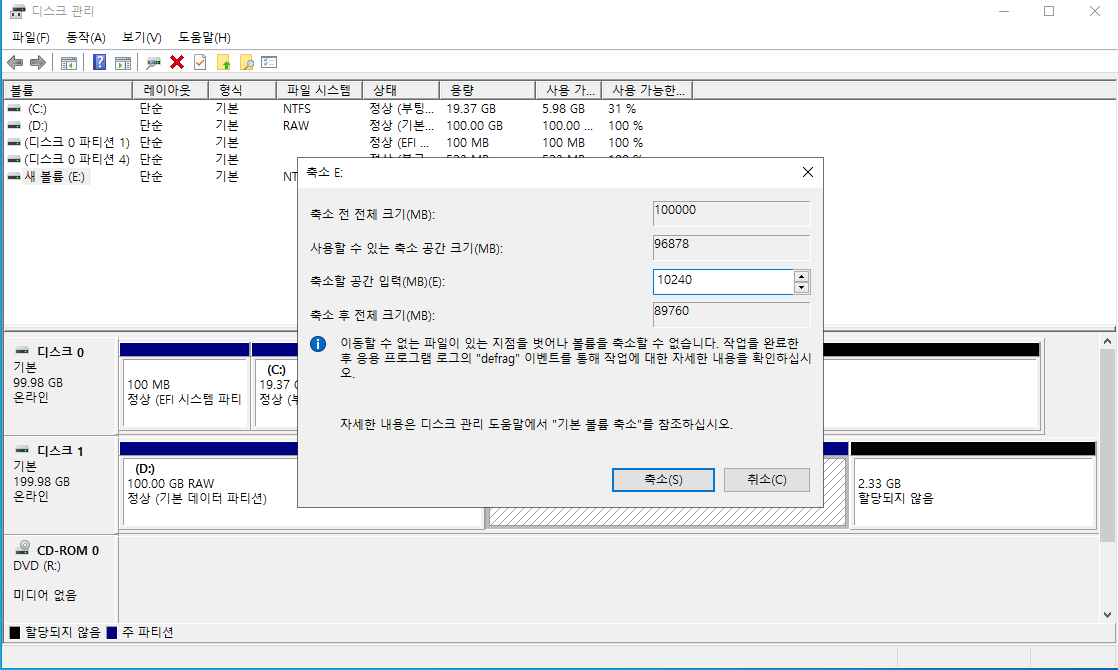
Task: Toggle the action pane toolbar icon
Action: coord(123,63)
